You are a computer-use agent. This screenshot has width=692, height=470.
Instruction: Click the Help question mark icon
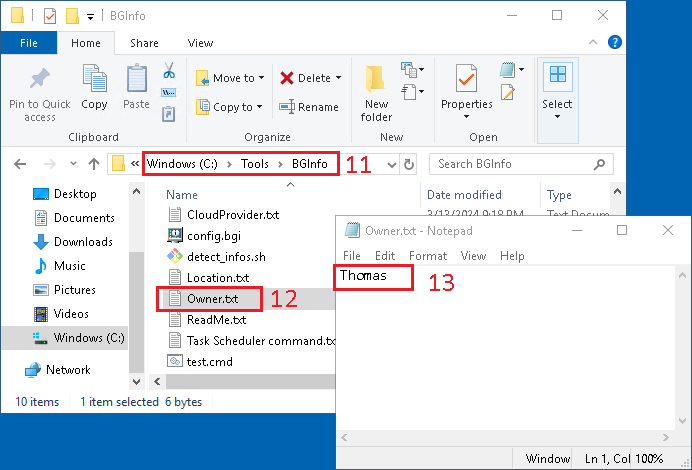coord(614,42)
